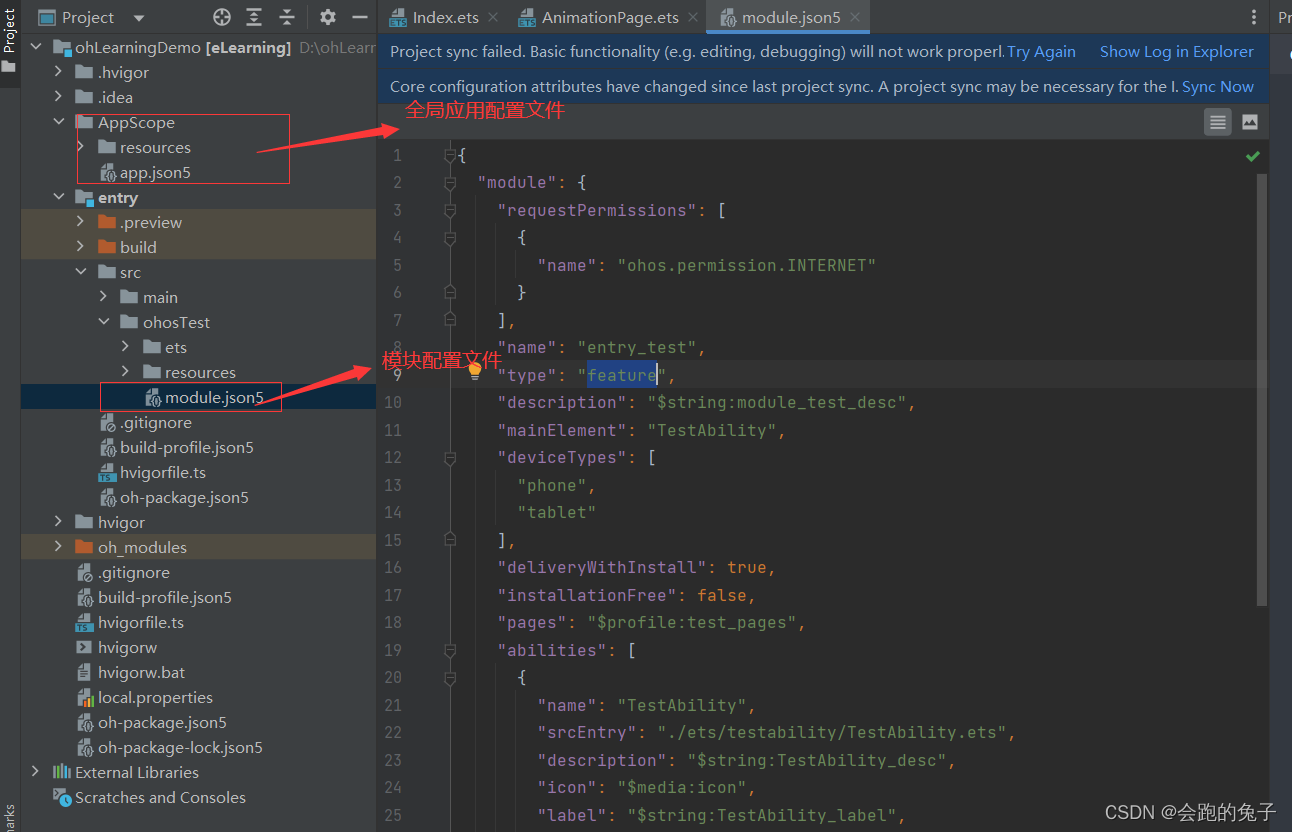The image size is (1292, 832).
Task: Click Show Log in Explorer link
Action: [x=1177, y=52]
